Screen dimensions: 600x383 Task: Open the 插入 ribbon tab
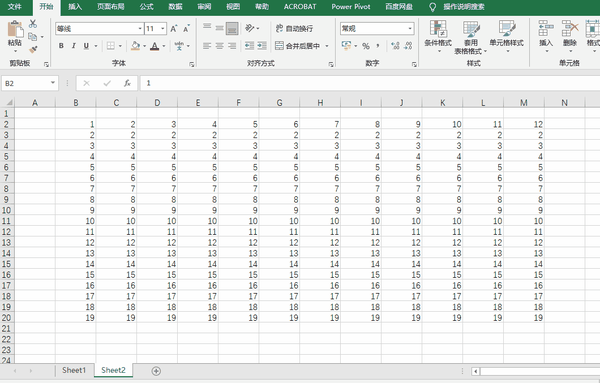[x=75, y=7]
